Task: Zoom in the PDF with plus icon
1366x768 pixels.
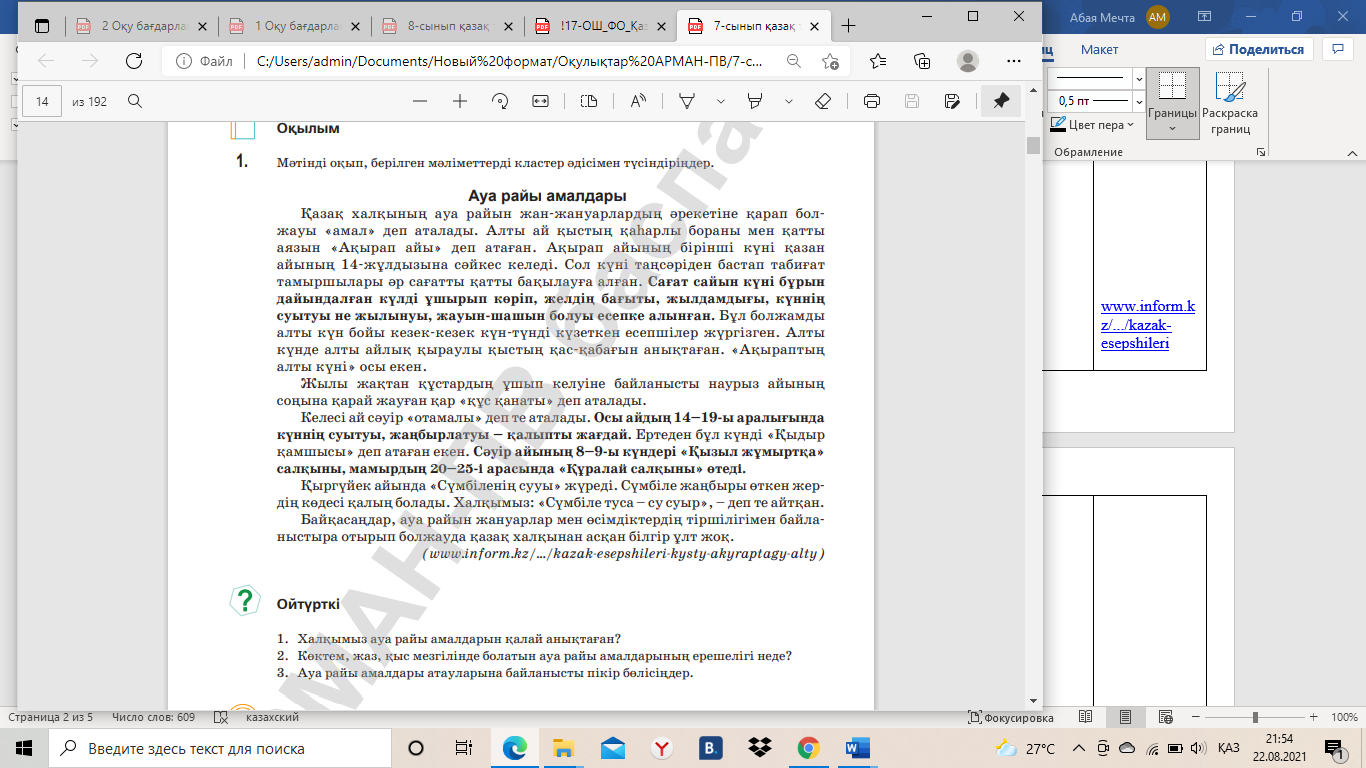Action: pos(460,101)
